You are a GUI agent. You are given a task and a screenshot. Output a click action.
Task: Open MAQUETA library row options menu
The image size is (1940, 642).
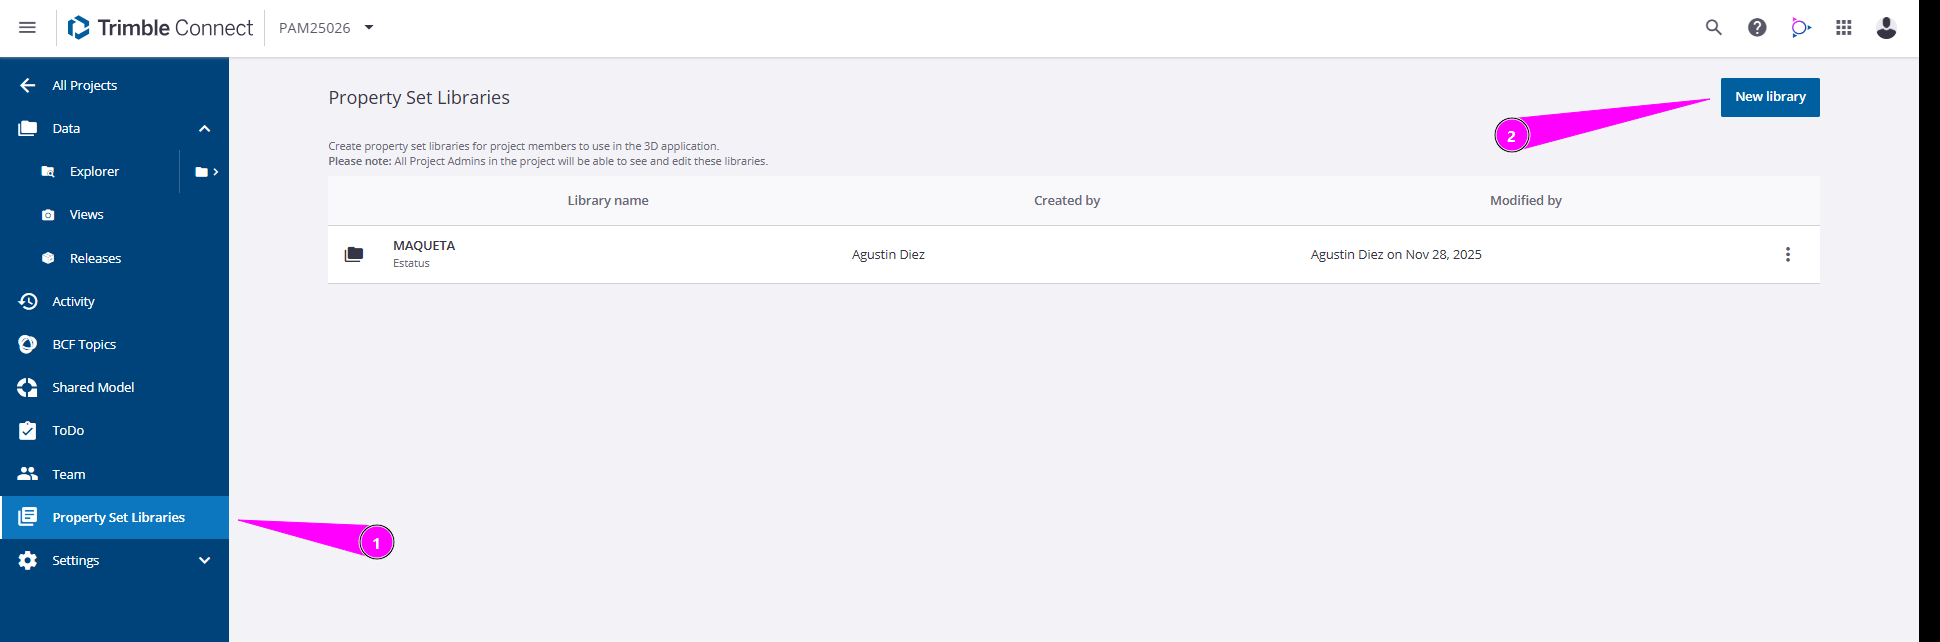click(1787, 255)
